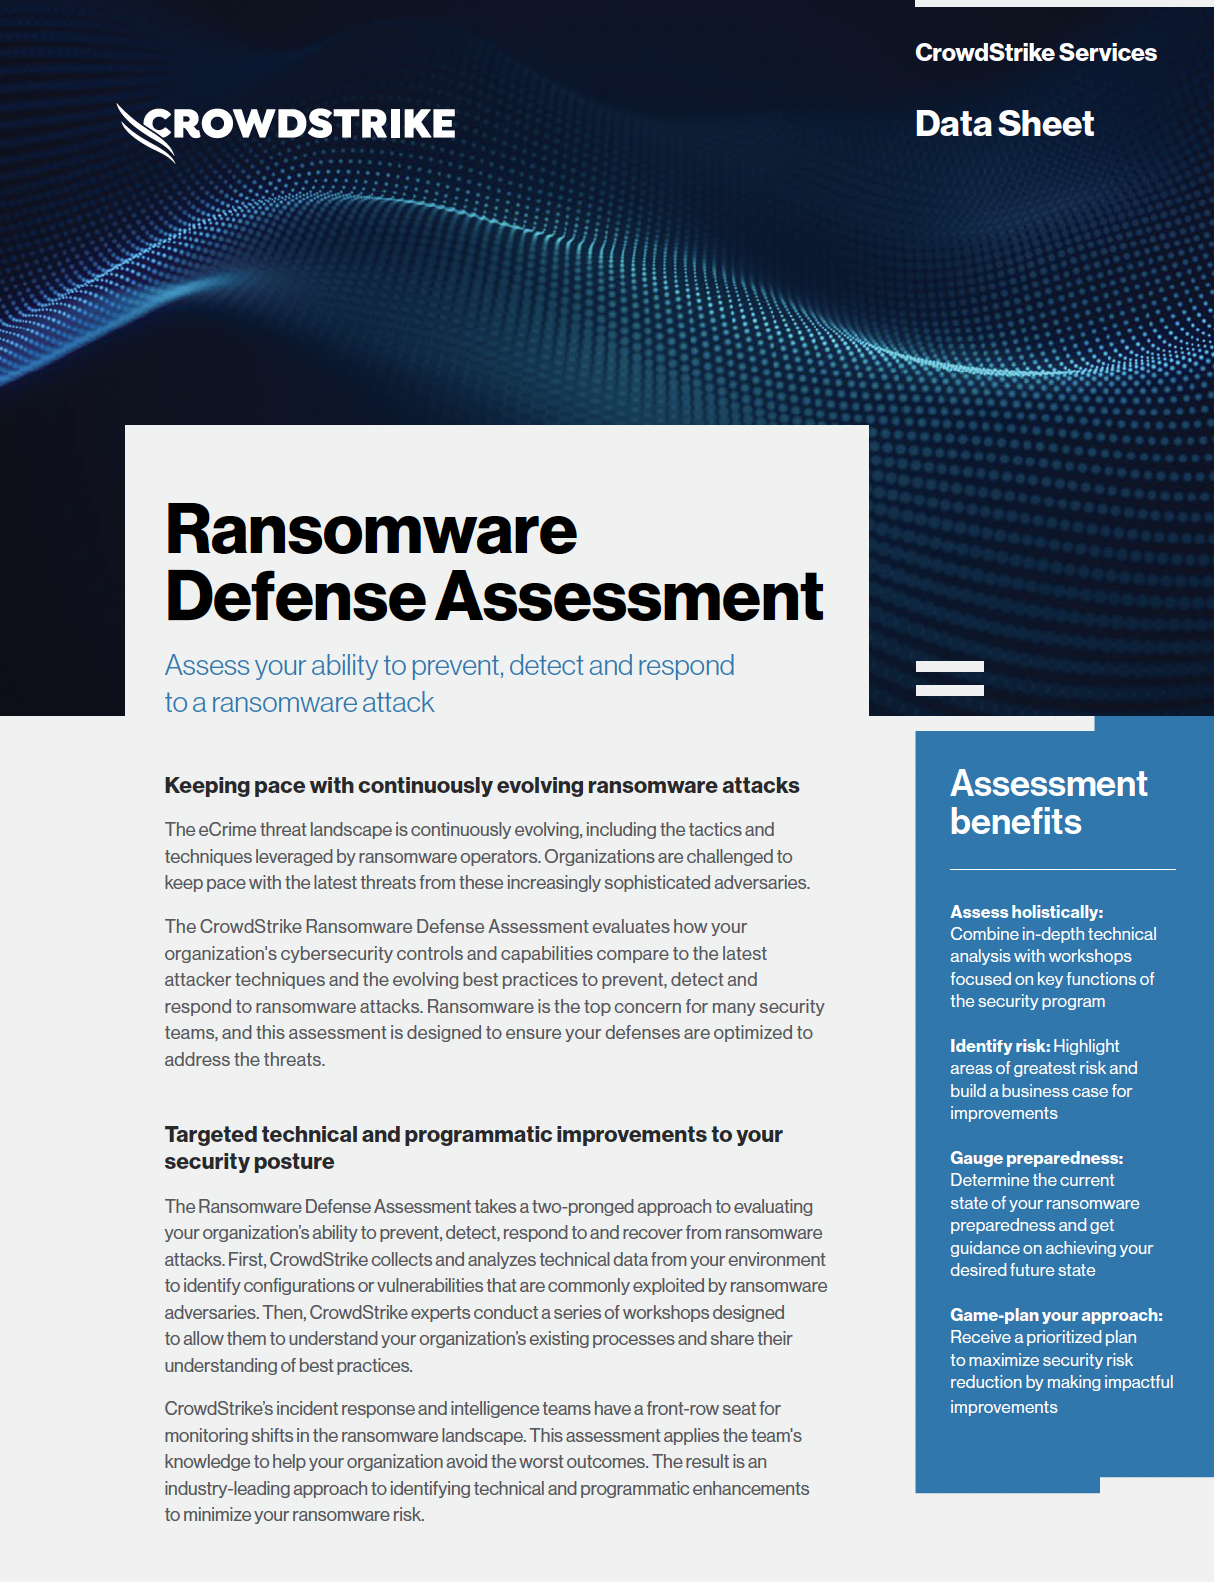Click the 'Ransomware Defense Assessment' title

pos(494,563)
